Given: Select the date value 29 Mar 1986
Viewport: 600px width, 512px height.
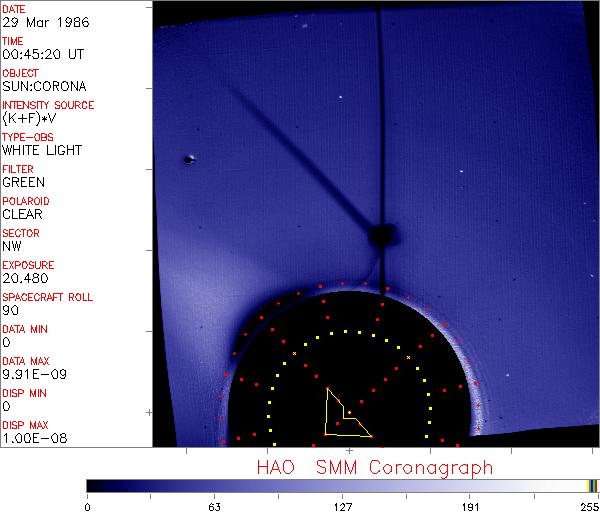Looking at the screenshot, I should [41, 22].
